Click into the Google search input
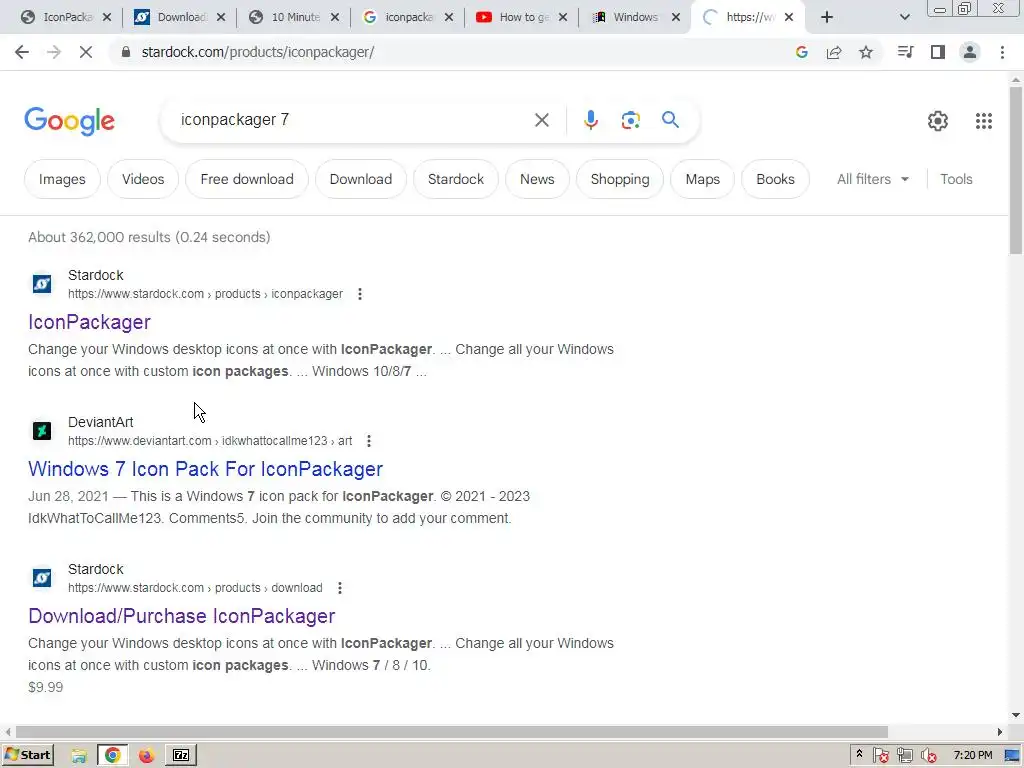 point(353,120)
